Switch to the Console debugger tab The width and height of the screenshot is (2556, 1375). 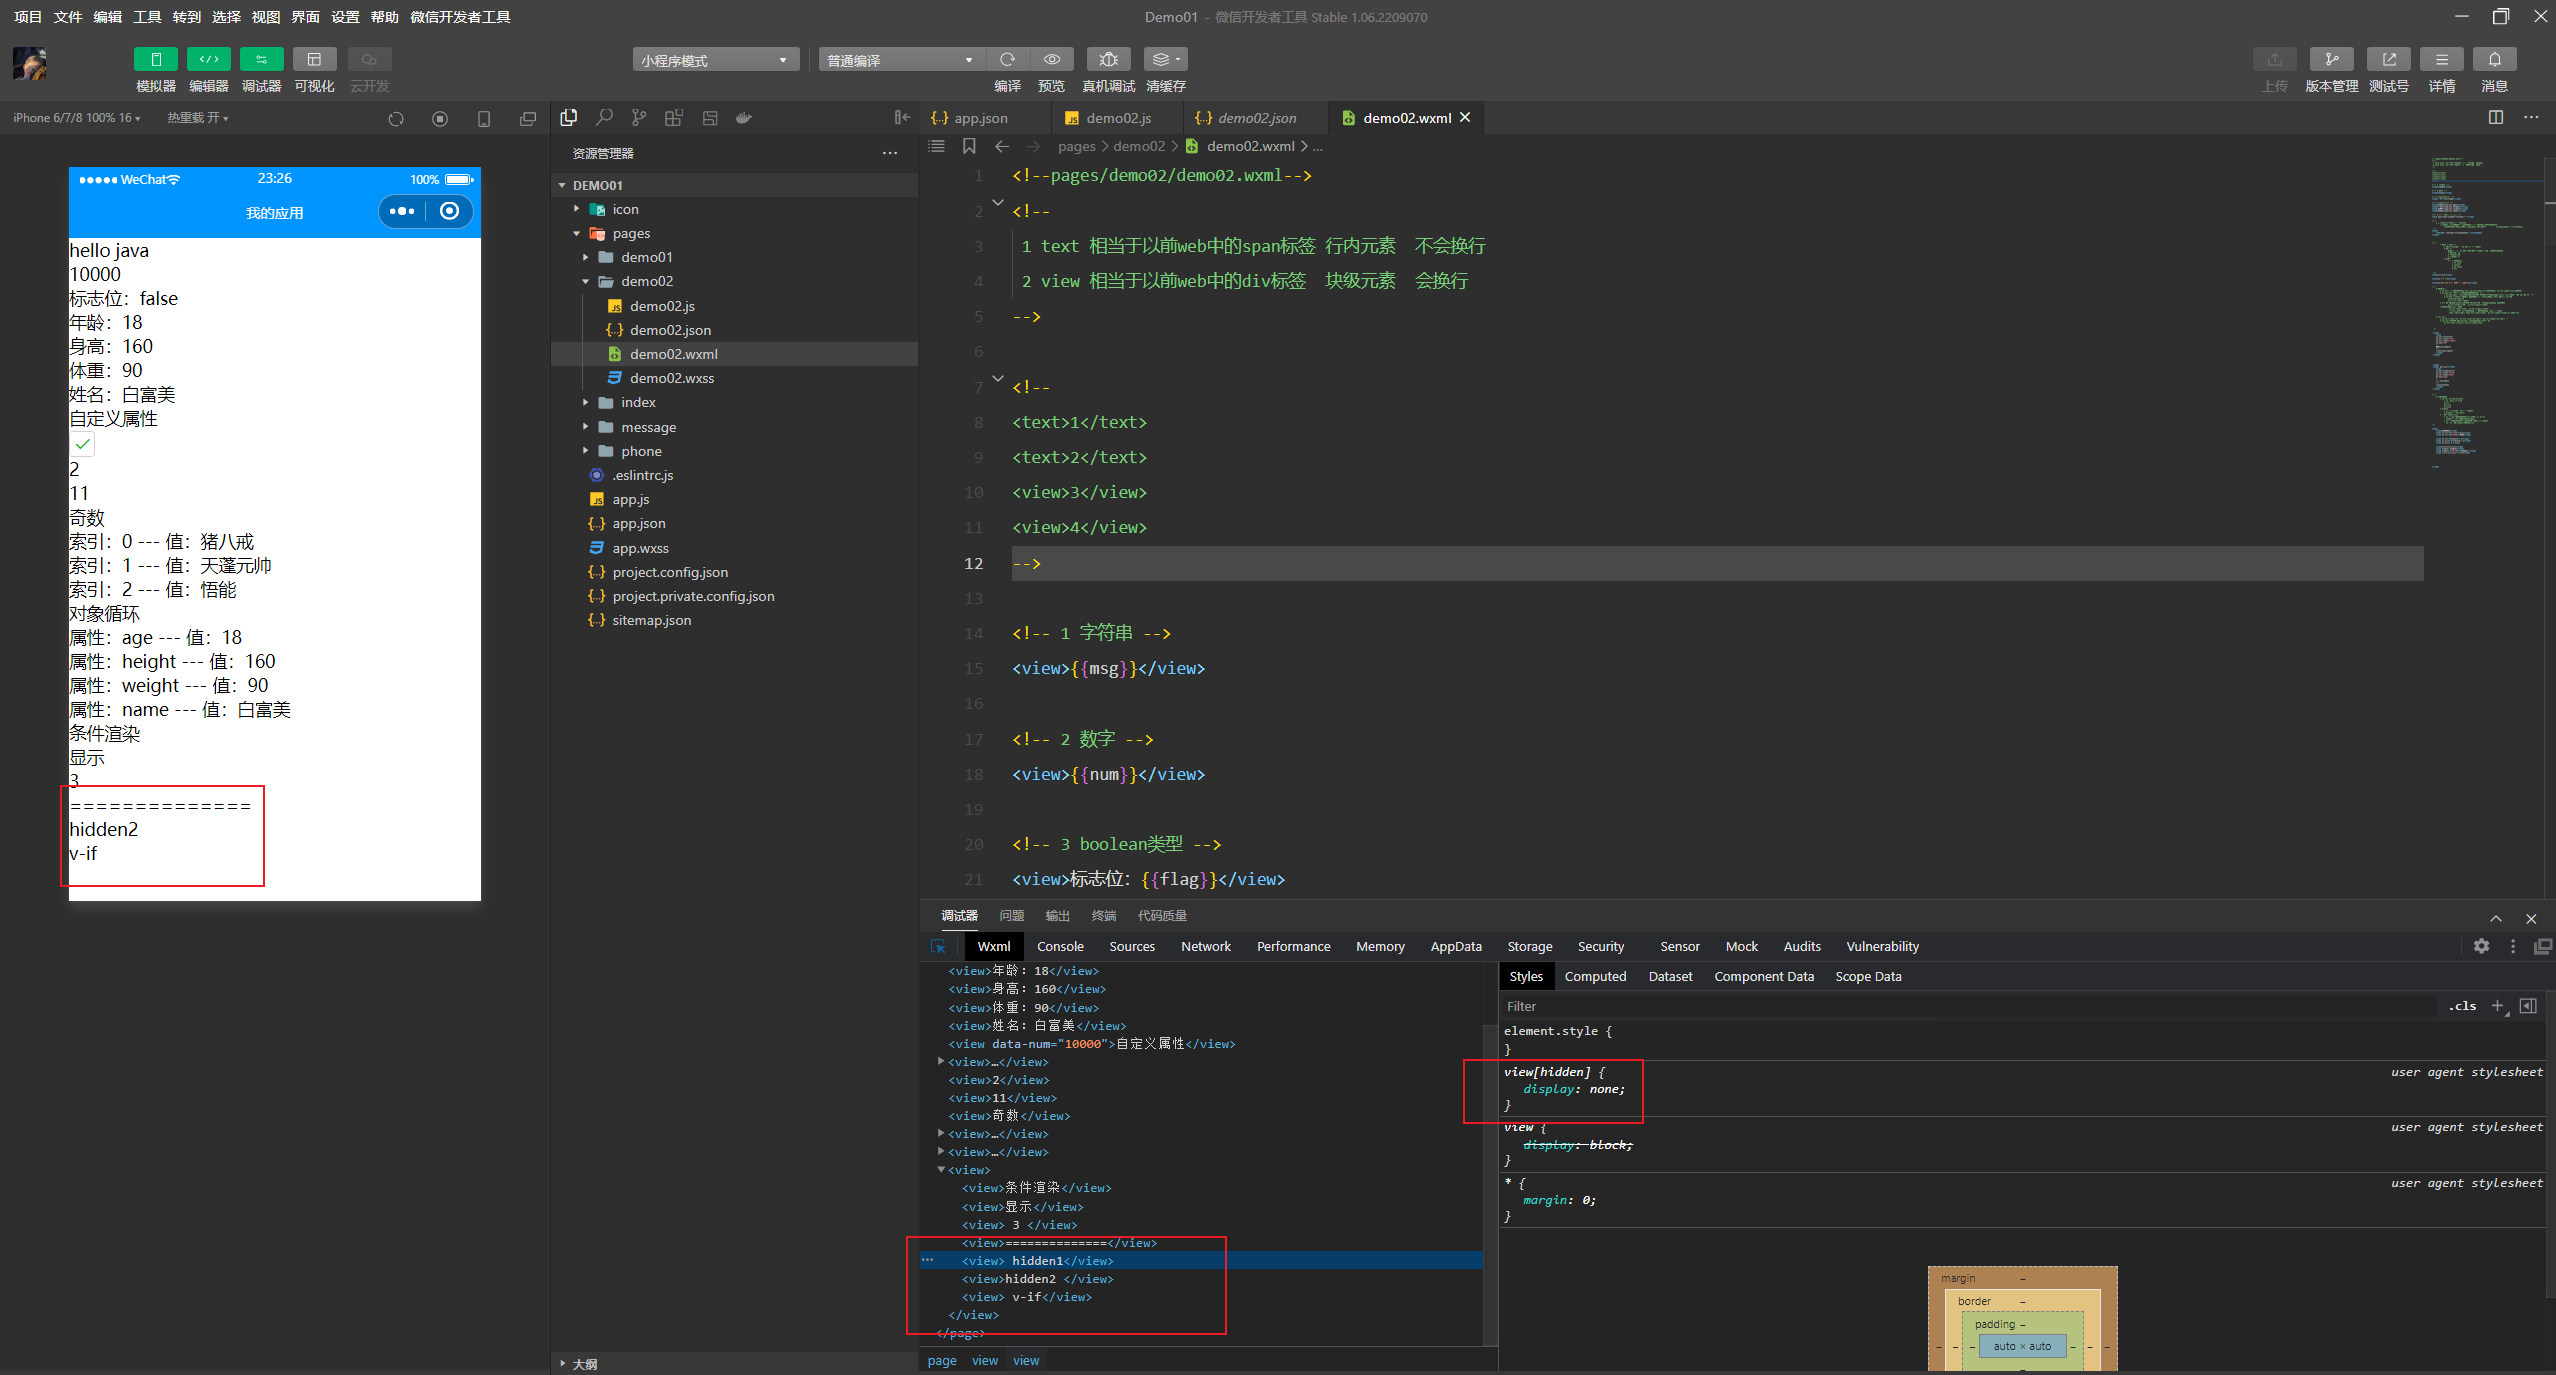click(1060, 946)
